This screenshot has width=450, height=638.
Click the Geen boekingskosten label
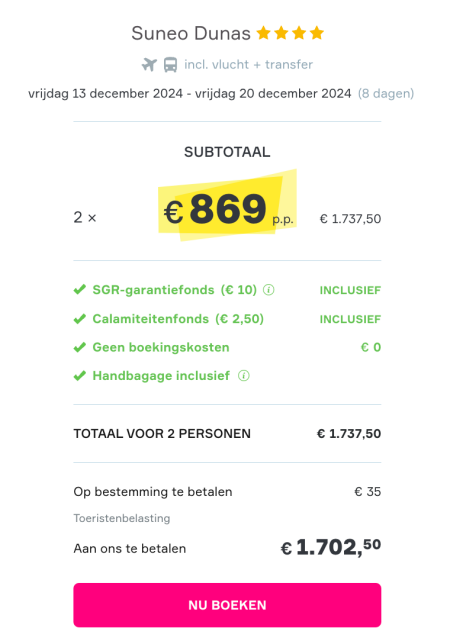tap(161, 347)
